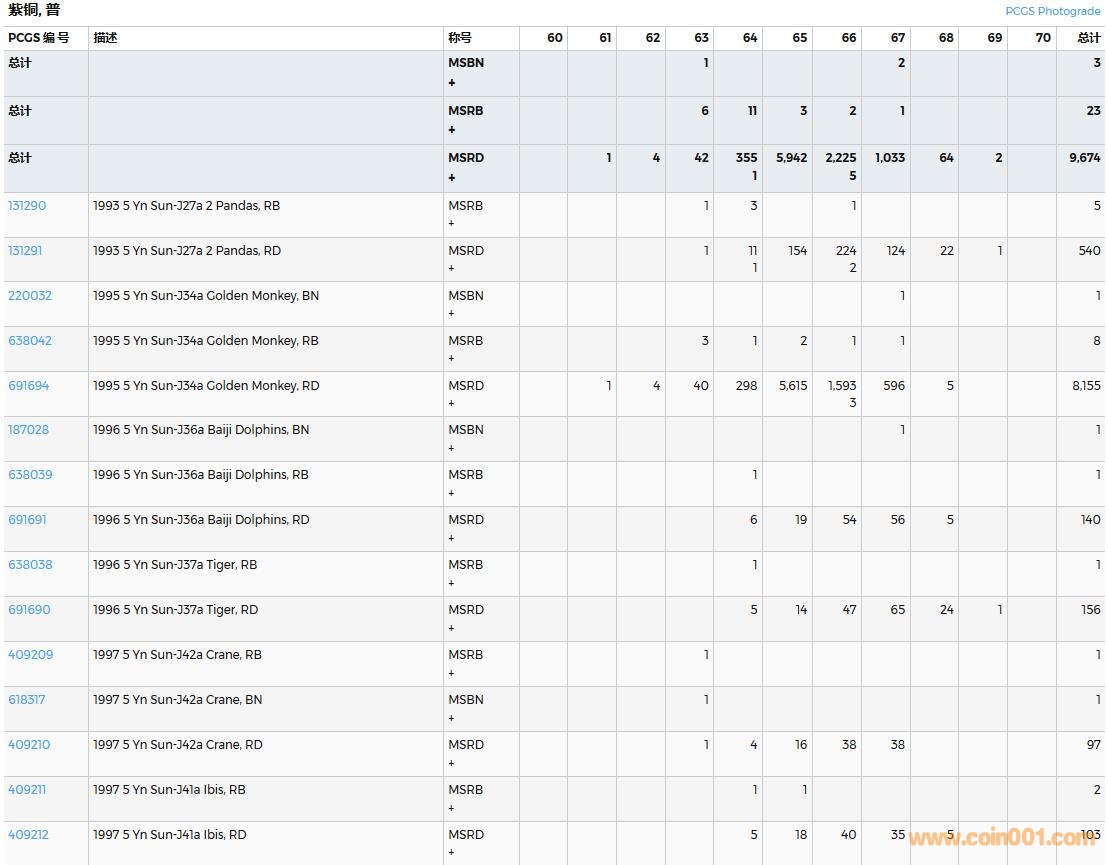Click PCGS number 131291 for Pandas RD

(27, 251)
